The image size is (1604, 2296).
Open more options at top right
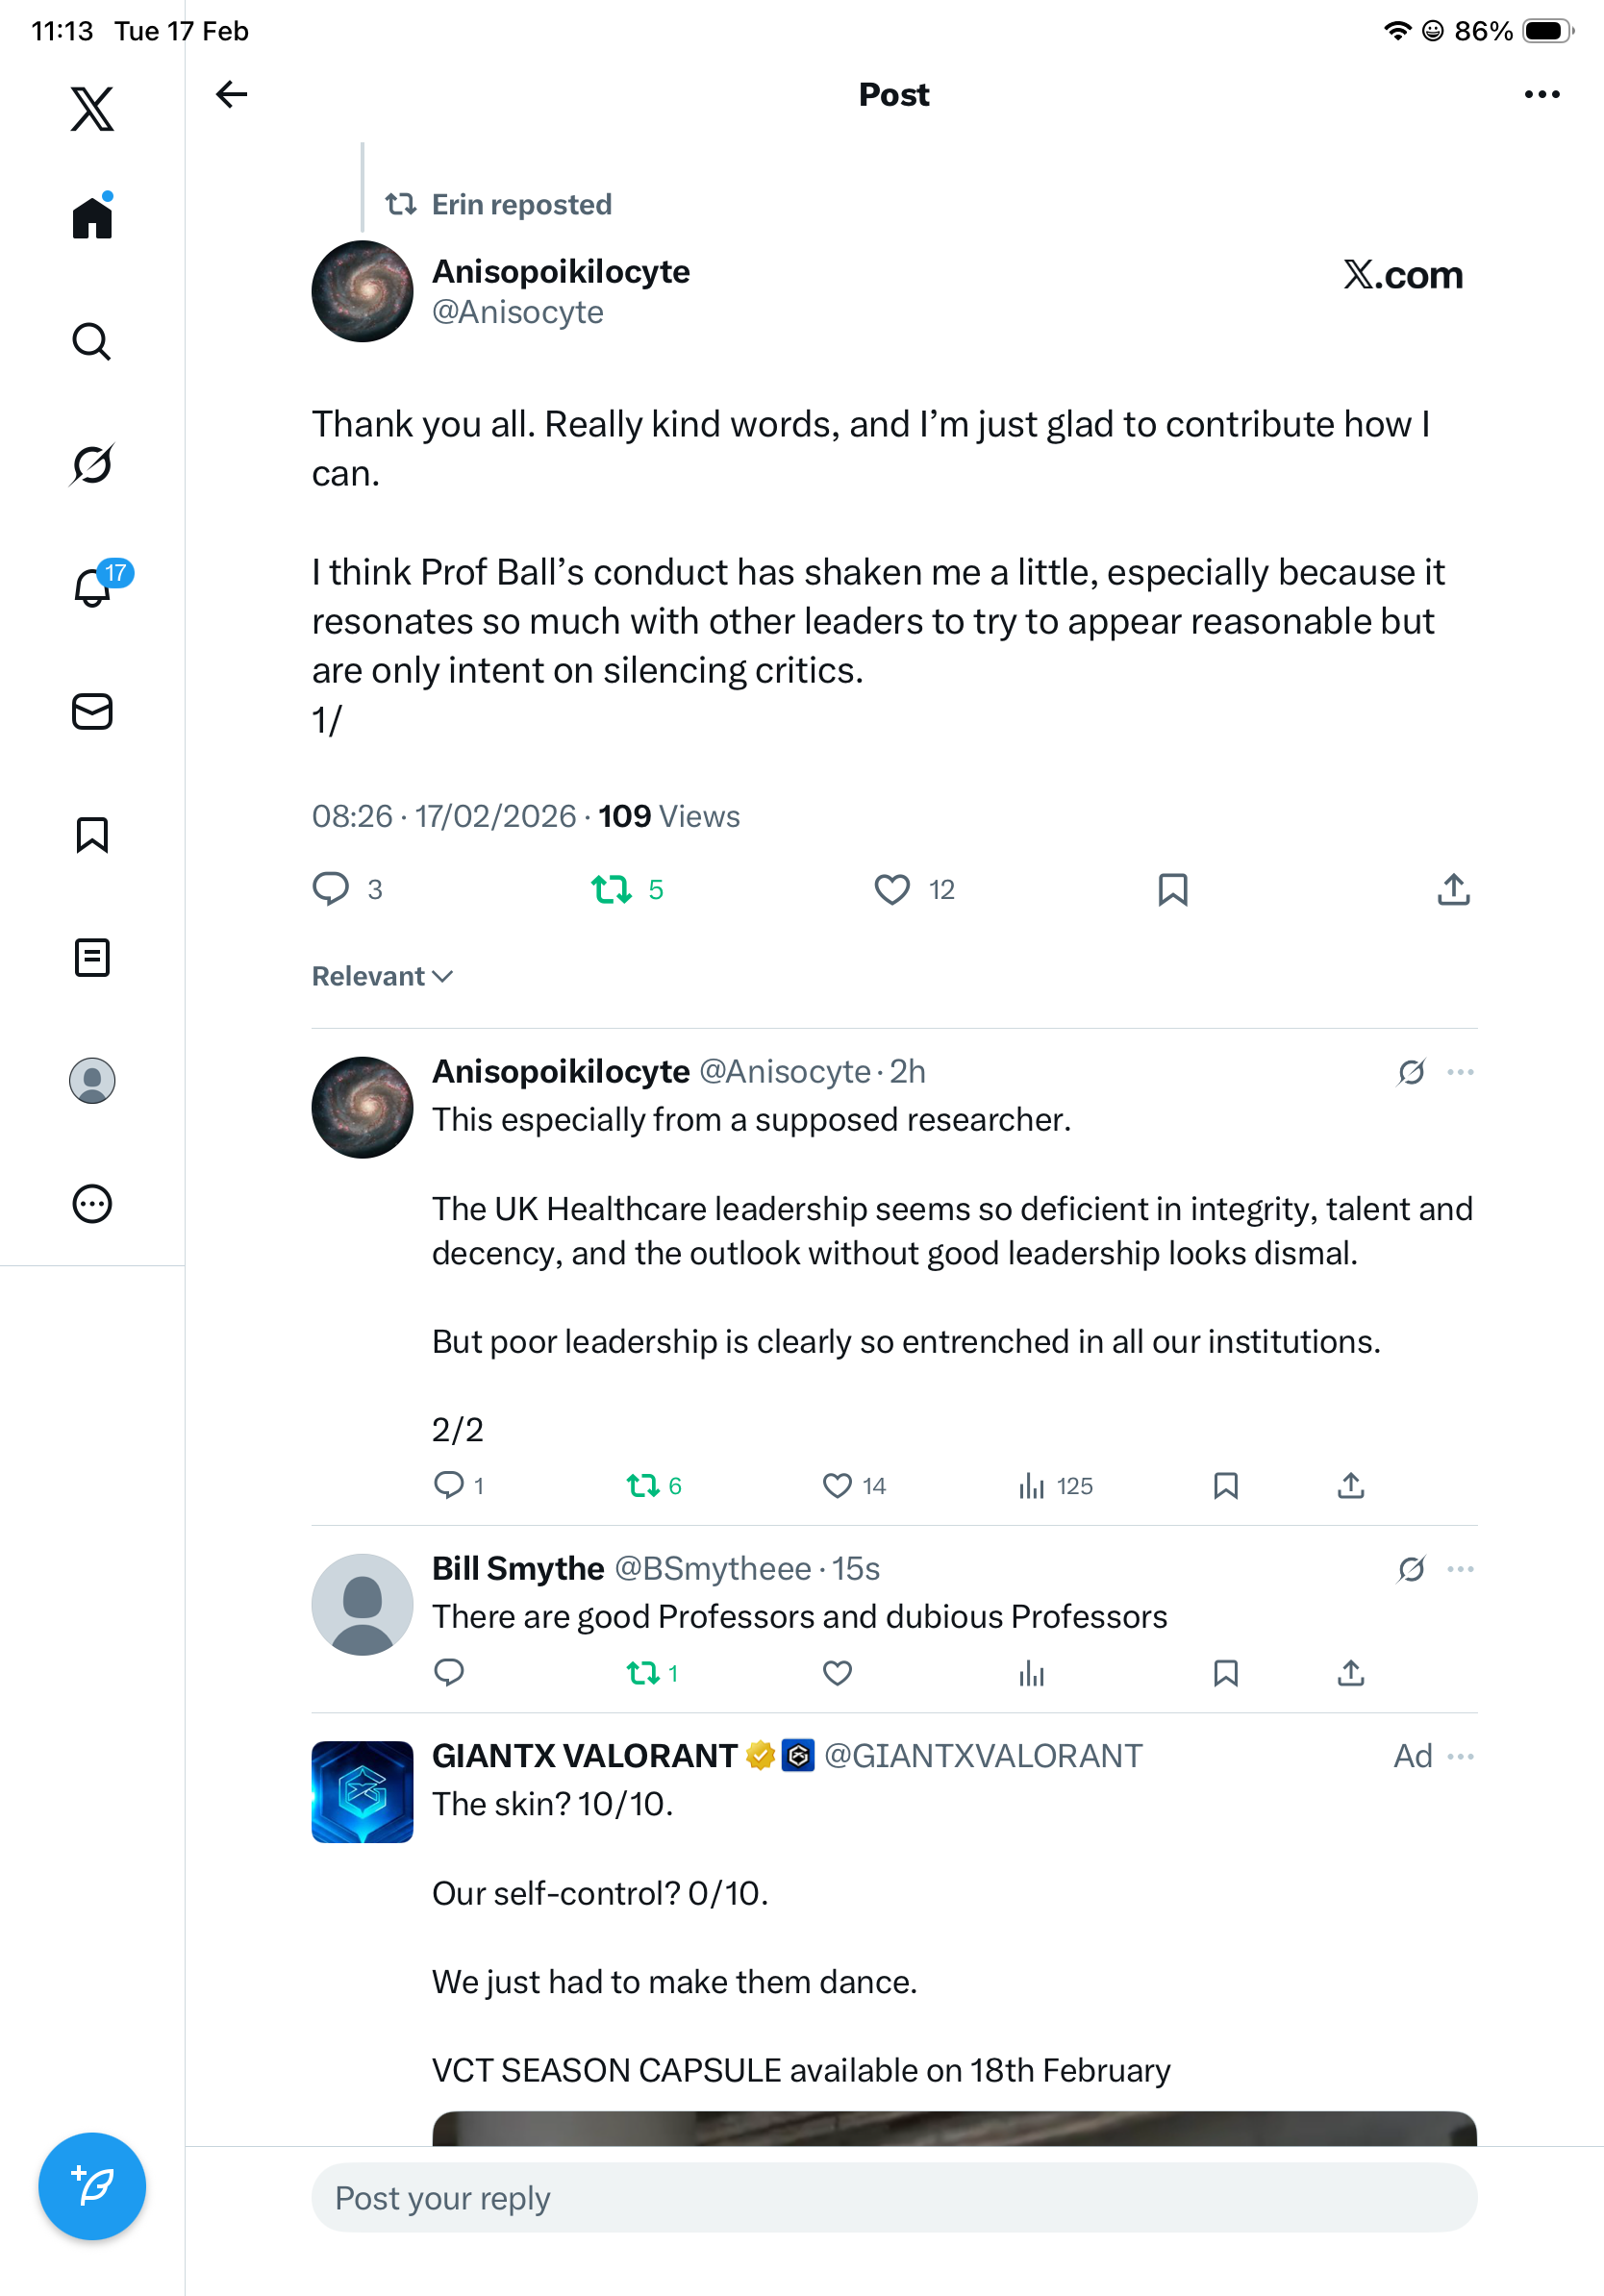1541,95
